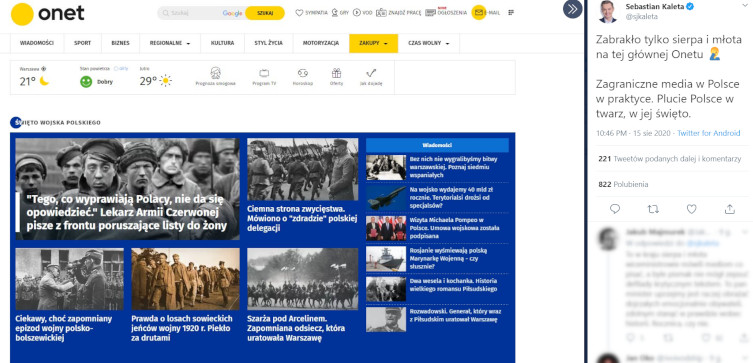Viewport: 753px width, 363px height.
Task: Open the Kultura menu item
Action: point(222,43)
